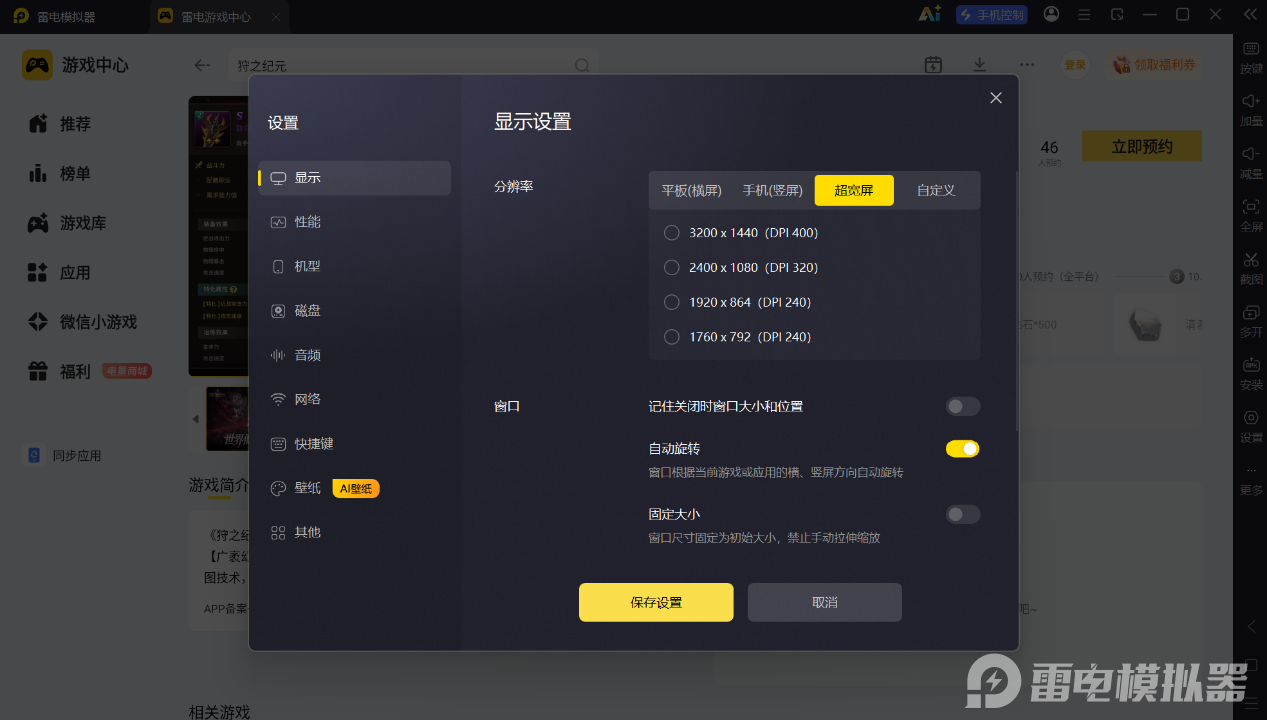Open downloads icon in top bar
This screenshot has height=720, width=1267.
[x=980, y=65]
